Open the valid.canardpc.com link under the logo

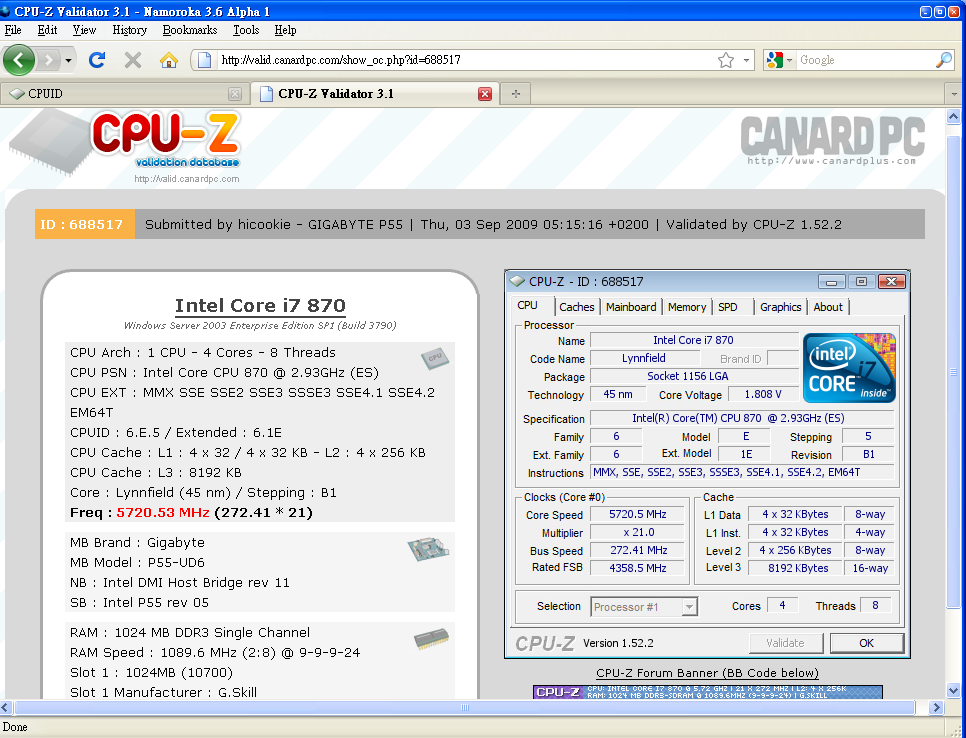[x=187, y=179]
